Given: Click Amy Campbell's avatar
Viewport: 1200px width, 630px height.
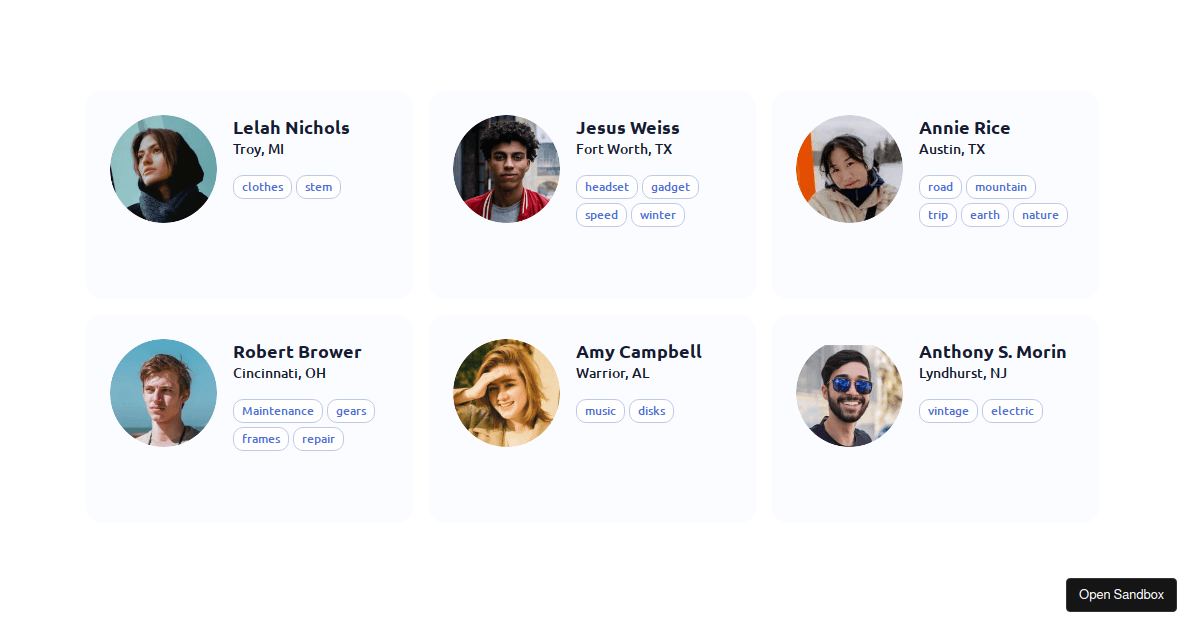Looking at the screenshot, I should click(x=506, y=393).
